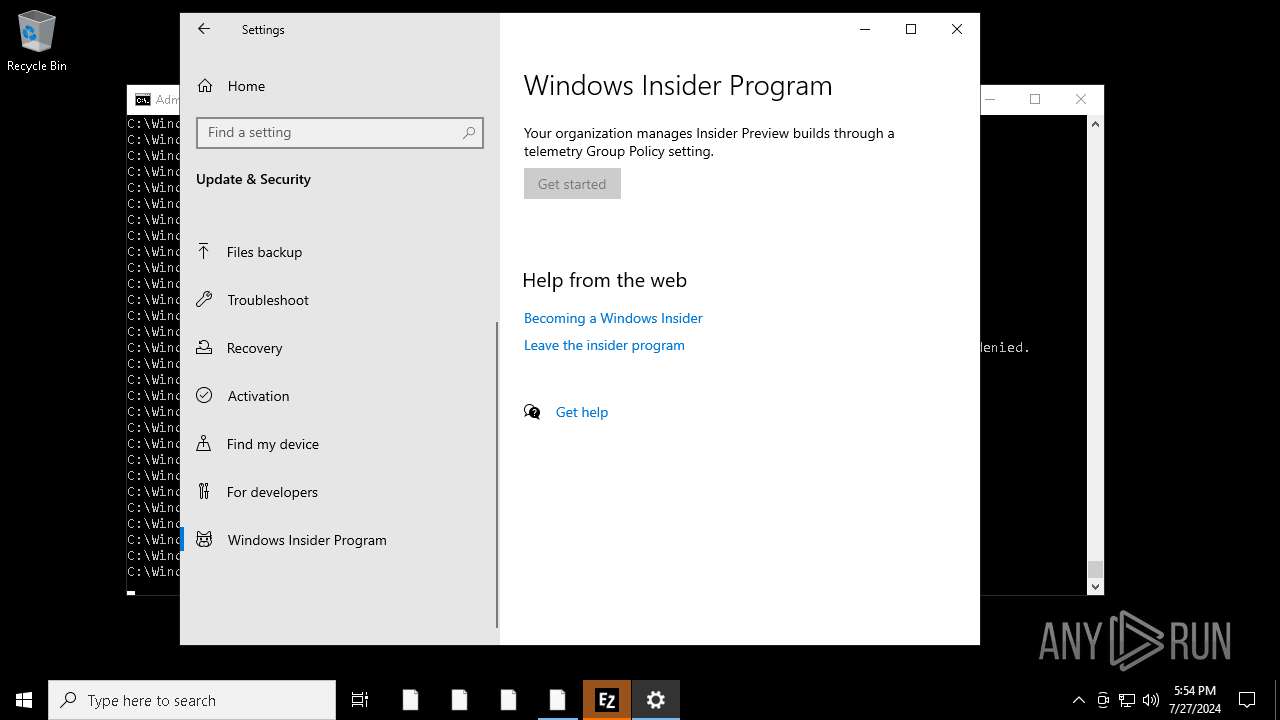1280x720 pixels.
Task: Select Windows Insider Program in sidebar
Action: (x=339, y=540)
